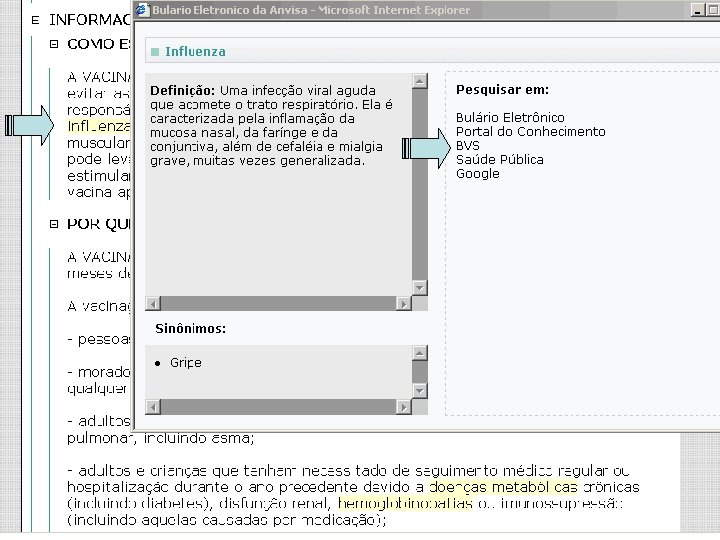Click left arrow of definition horizontal scrollbar

[153, 304]
